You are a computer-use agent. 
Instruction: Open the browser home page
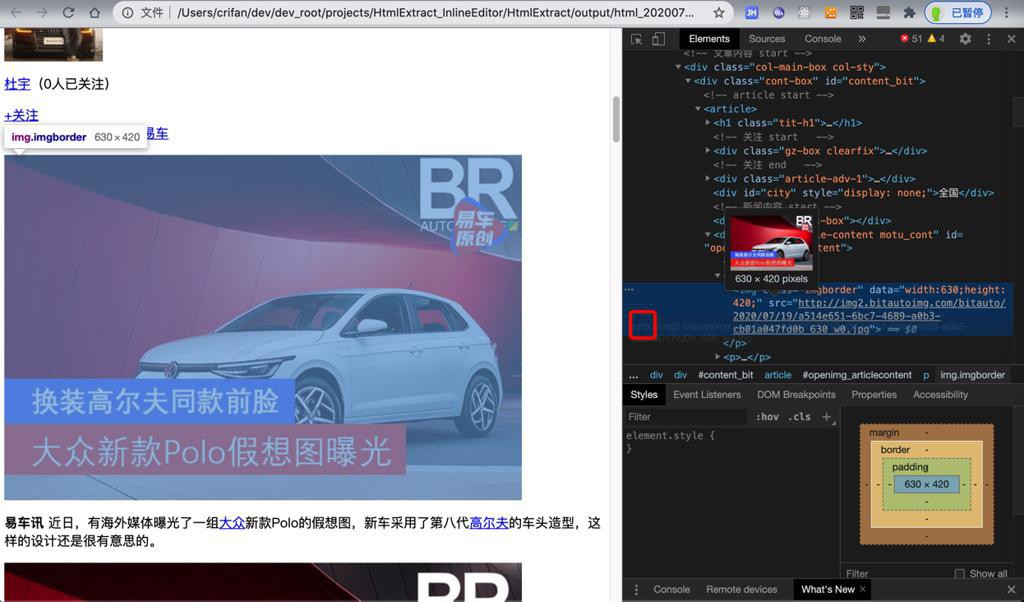pos(95,12)
